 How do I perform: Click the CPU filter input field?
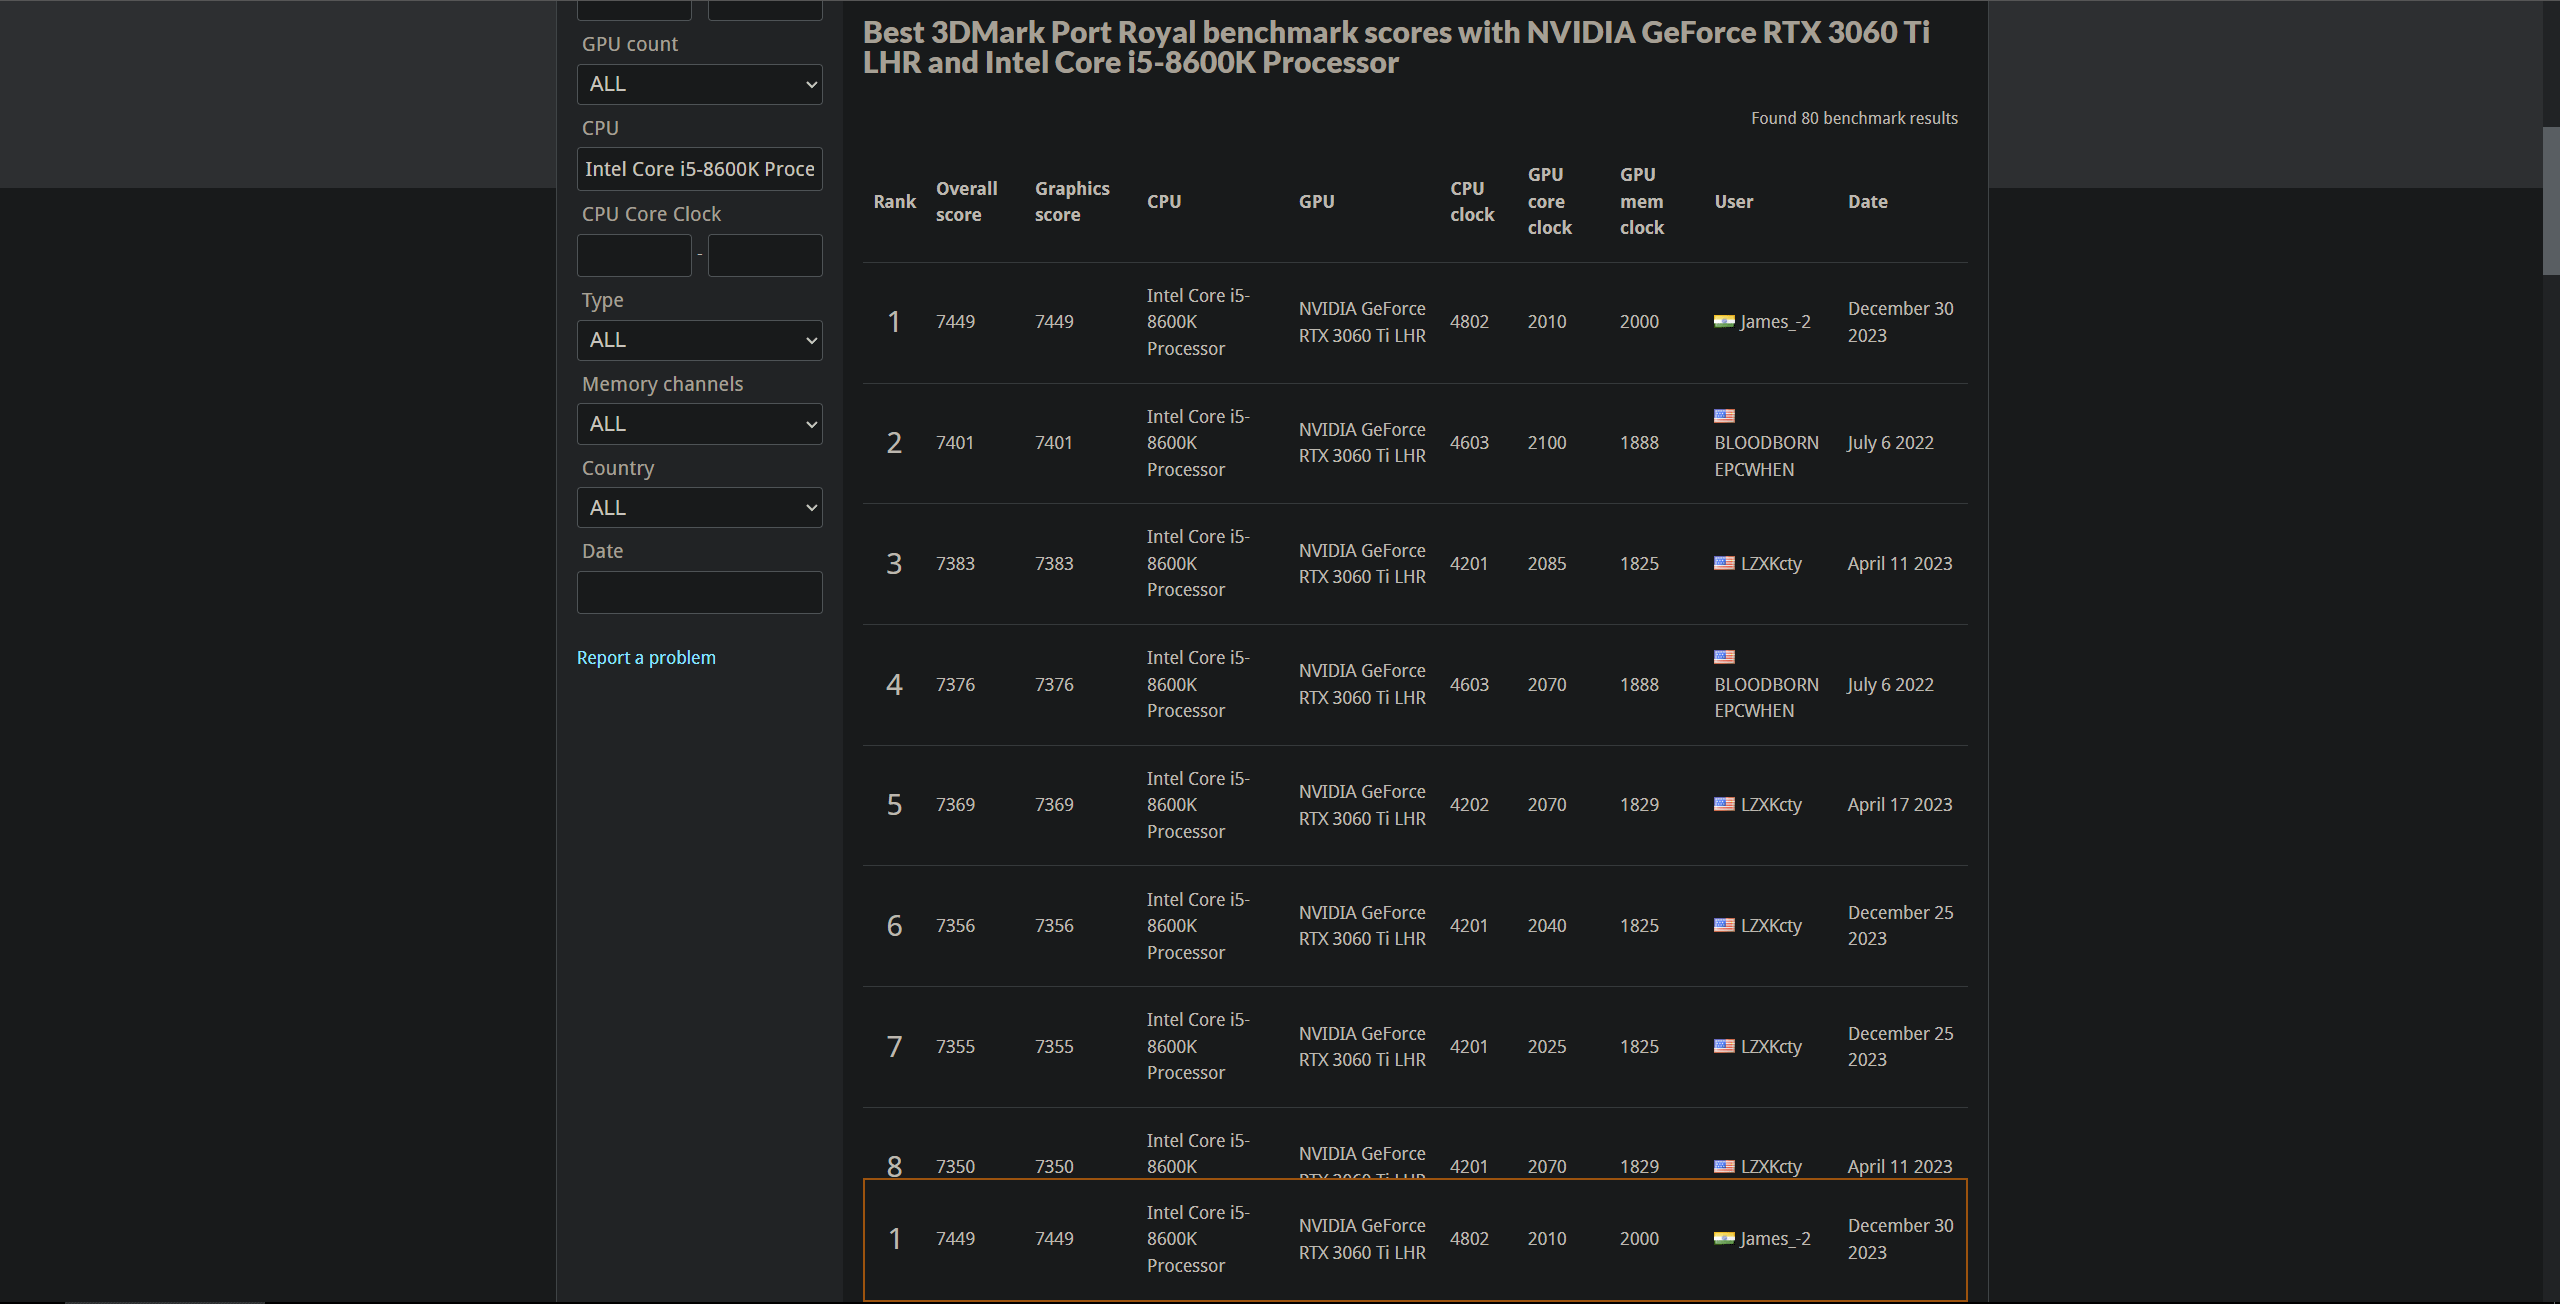700,169
